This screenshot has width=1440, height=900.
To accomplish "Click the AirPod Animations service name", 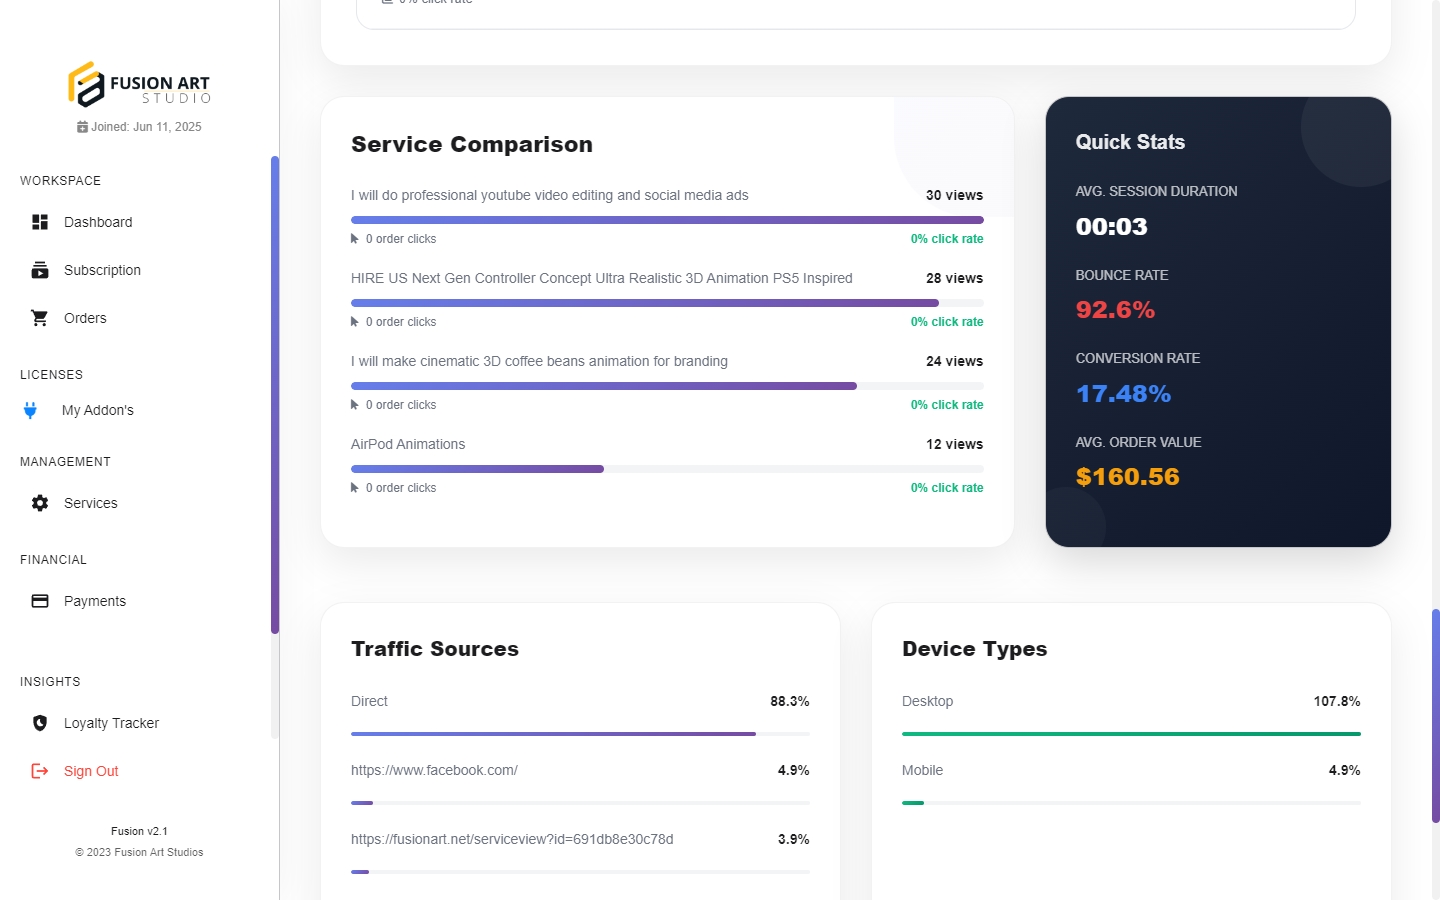I will (408, 444).
